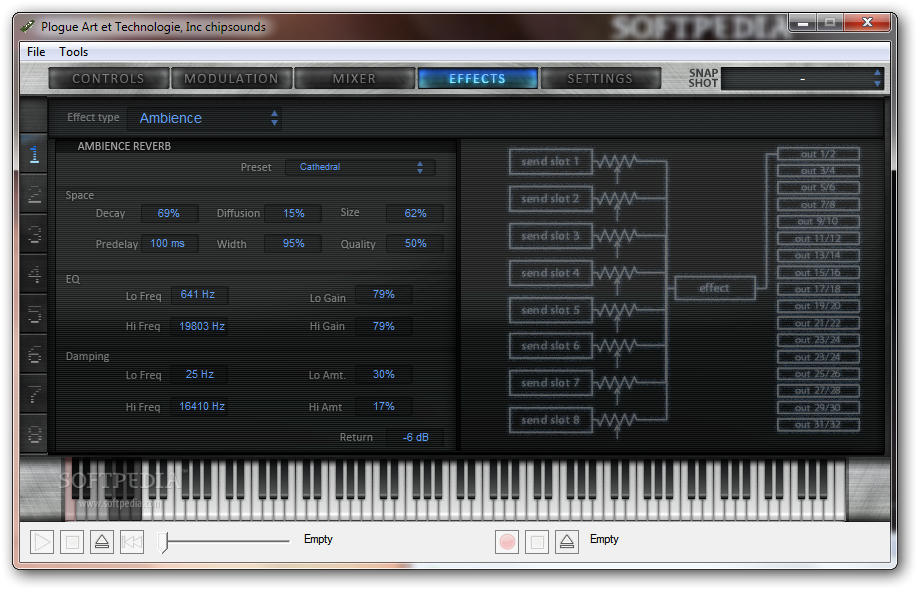Select effect slot 6 in the sidebar

point(34,354)
